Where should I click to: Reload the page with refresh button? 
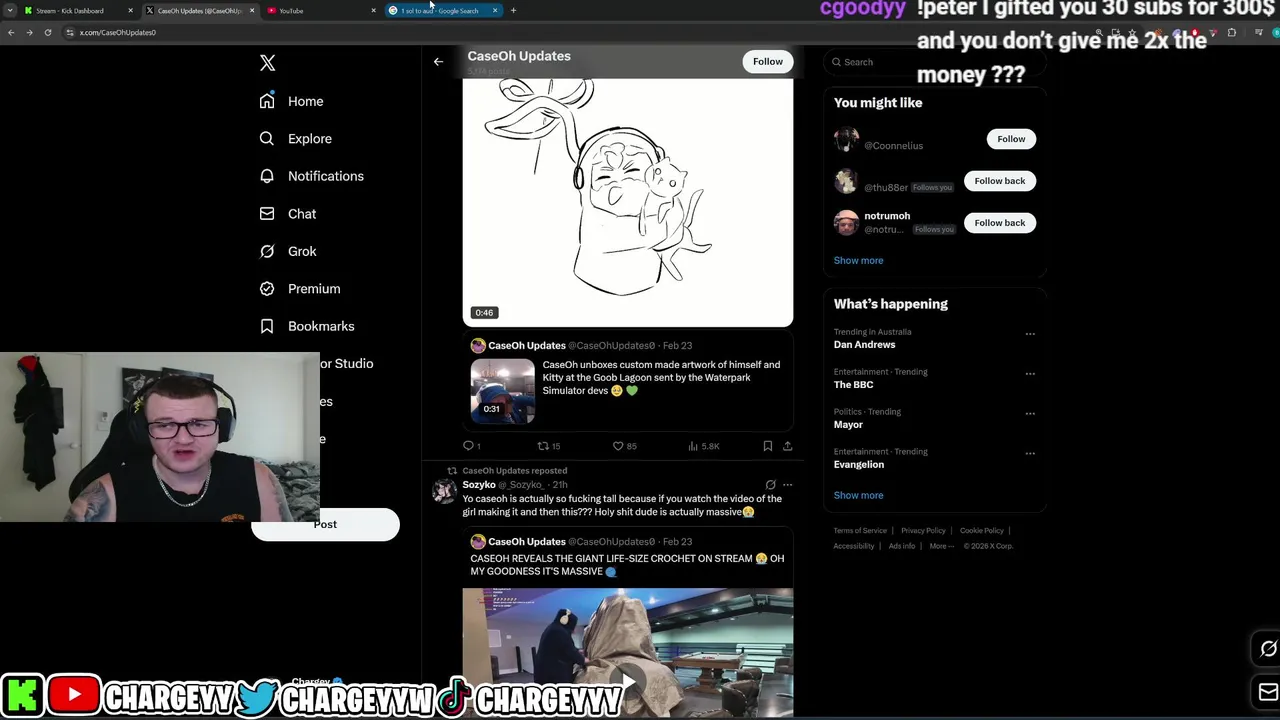47,32
